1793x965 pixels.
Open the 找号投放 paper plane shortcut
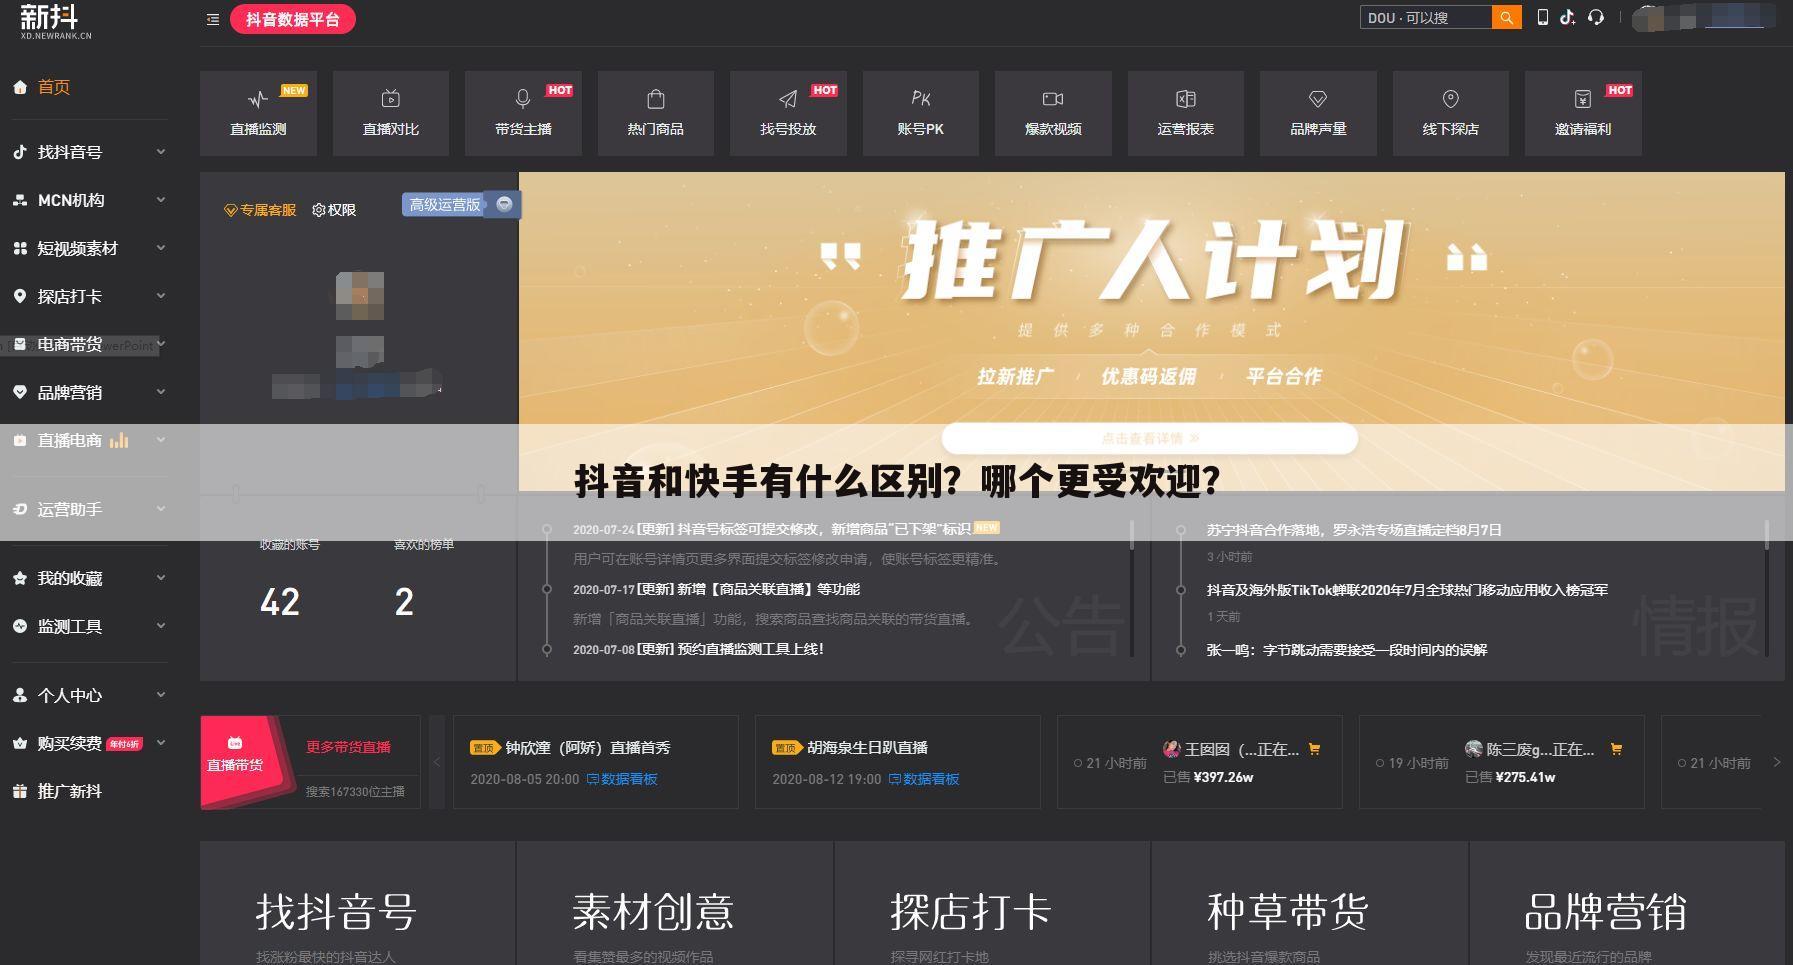(788, 113)
